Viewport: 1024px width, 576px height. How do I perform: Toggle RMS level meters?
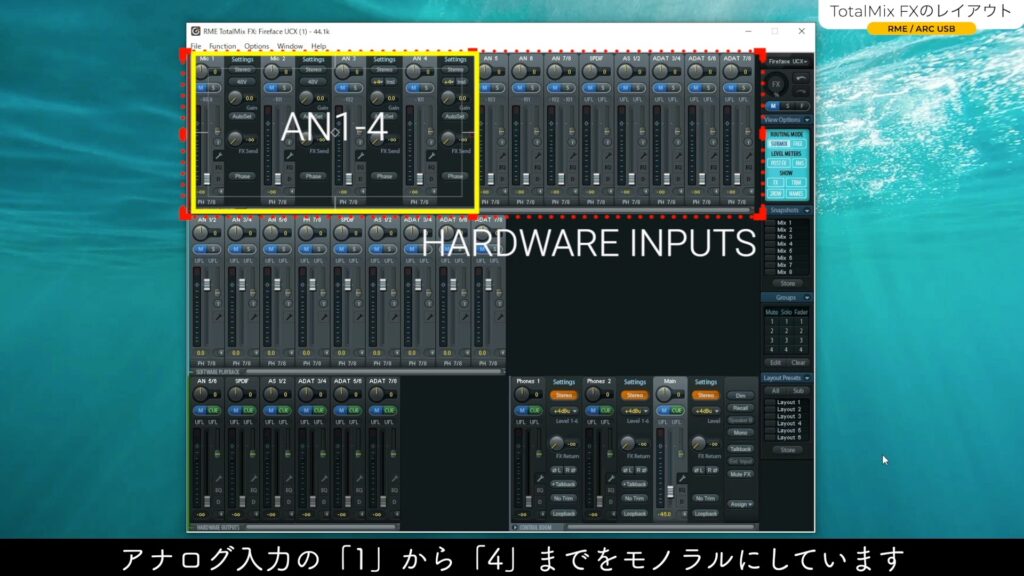coord(799,163)
